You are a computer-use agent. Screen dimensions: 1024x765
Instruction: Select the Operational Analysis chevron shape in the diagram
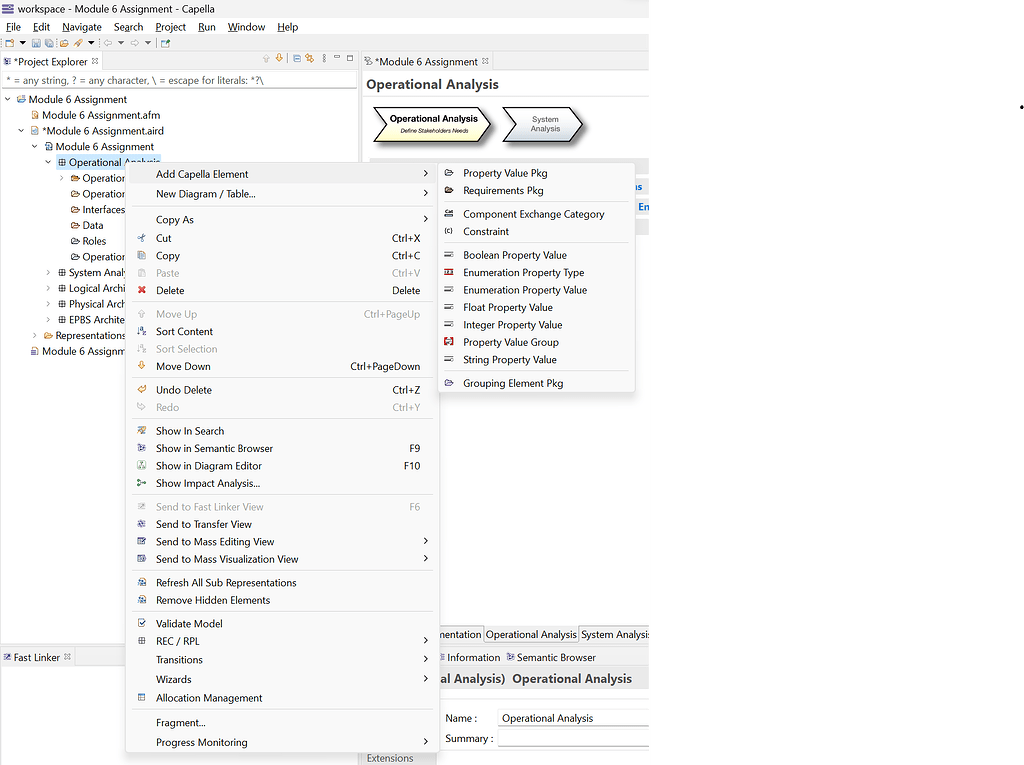(x=432, y=124)
